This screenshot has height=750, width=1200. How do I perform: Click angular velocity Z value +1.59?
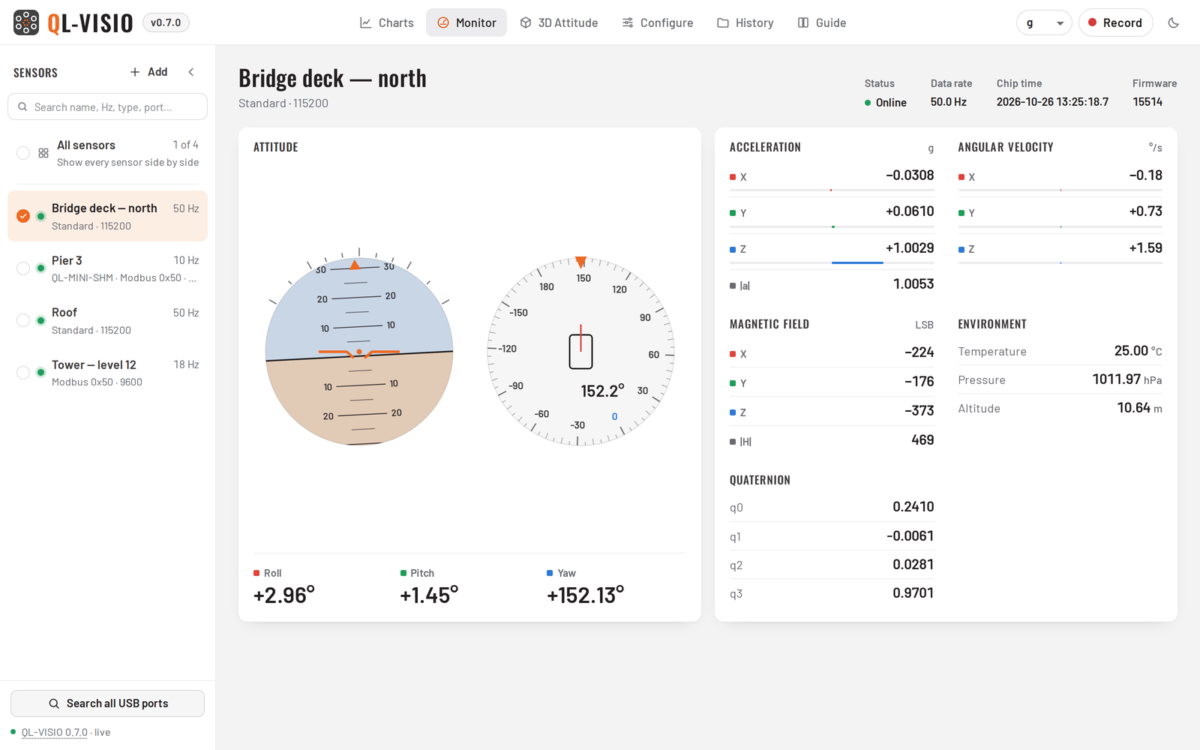coord(1146,248)
